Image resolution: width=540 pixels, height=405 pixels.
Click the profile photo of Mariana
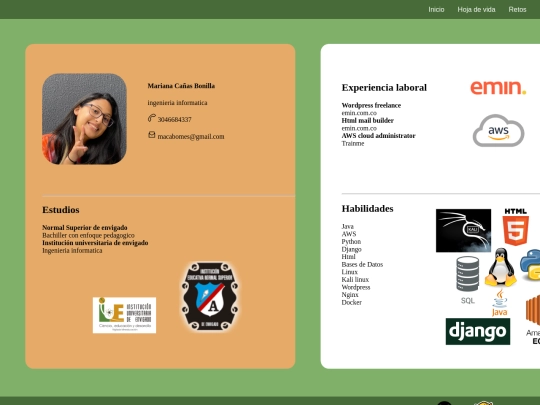coord(84,119)
